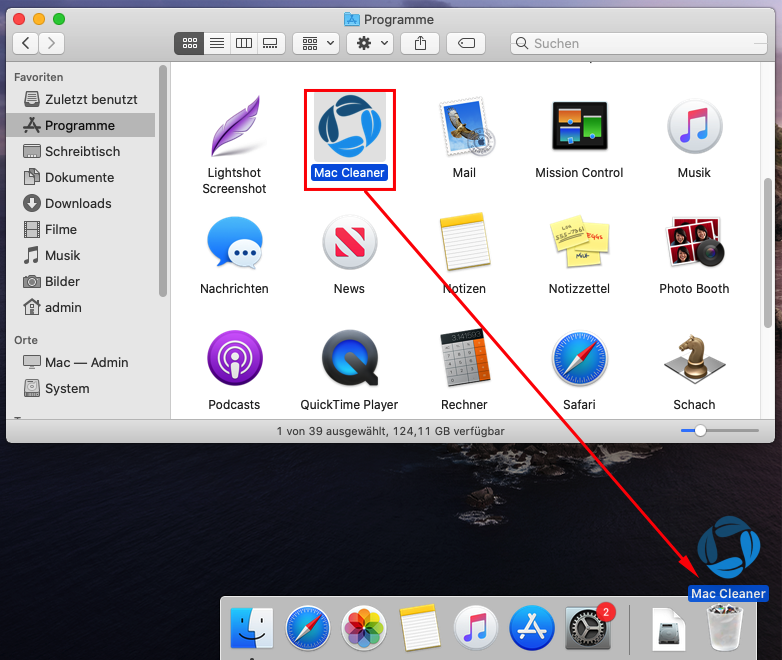Open Filme in the sidebar
The width and height of the screenshot is (782, 660).
[x=81, y=229]
